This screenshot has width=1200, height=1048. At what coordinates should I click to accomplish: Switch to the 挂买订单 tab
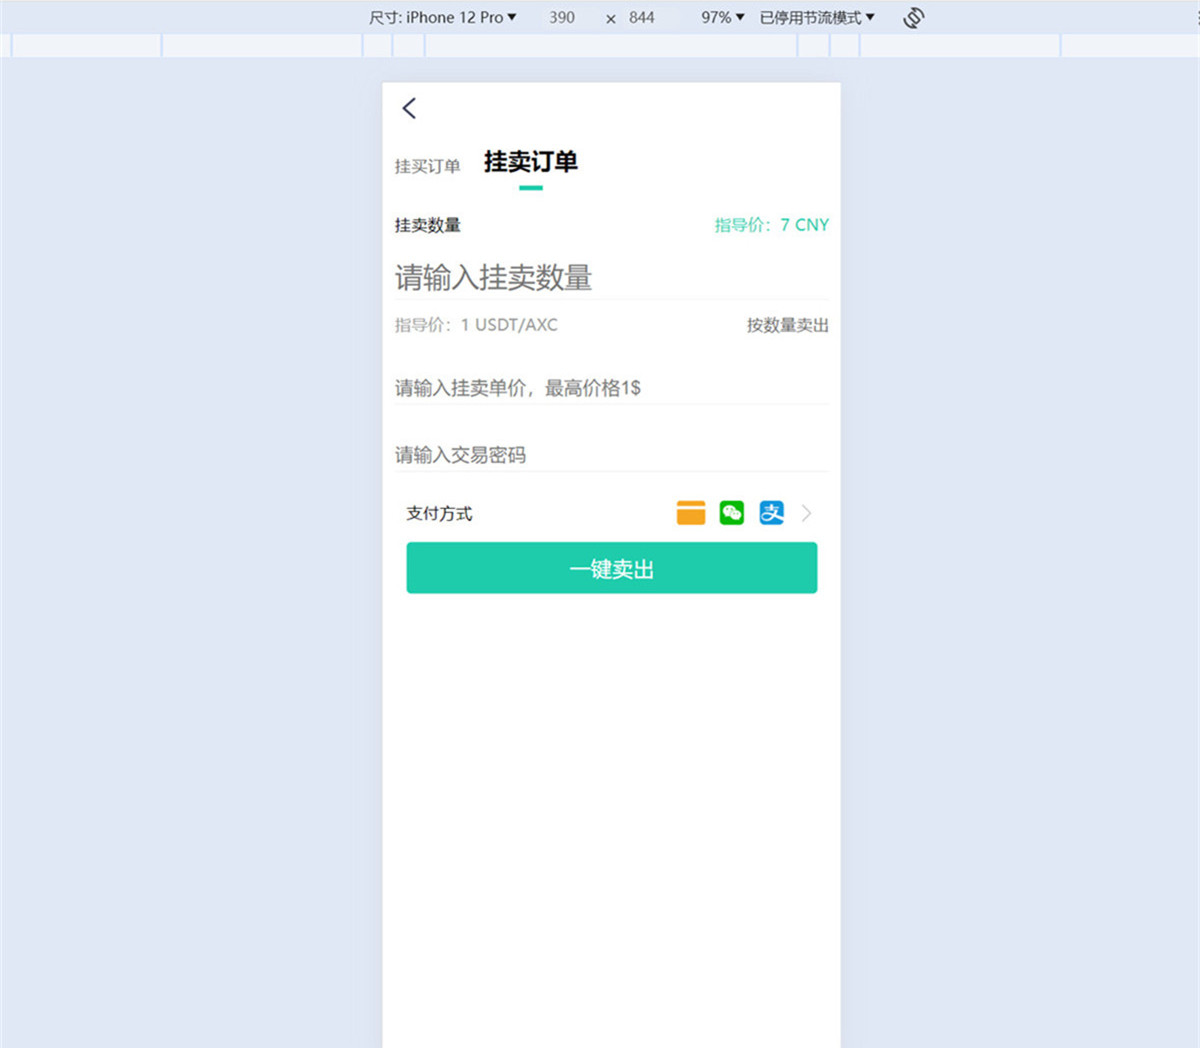click(x=427, y=166)
